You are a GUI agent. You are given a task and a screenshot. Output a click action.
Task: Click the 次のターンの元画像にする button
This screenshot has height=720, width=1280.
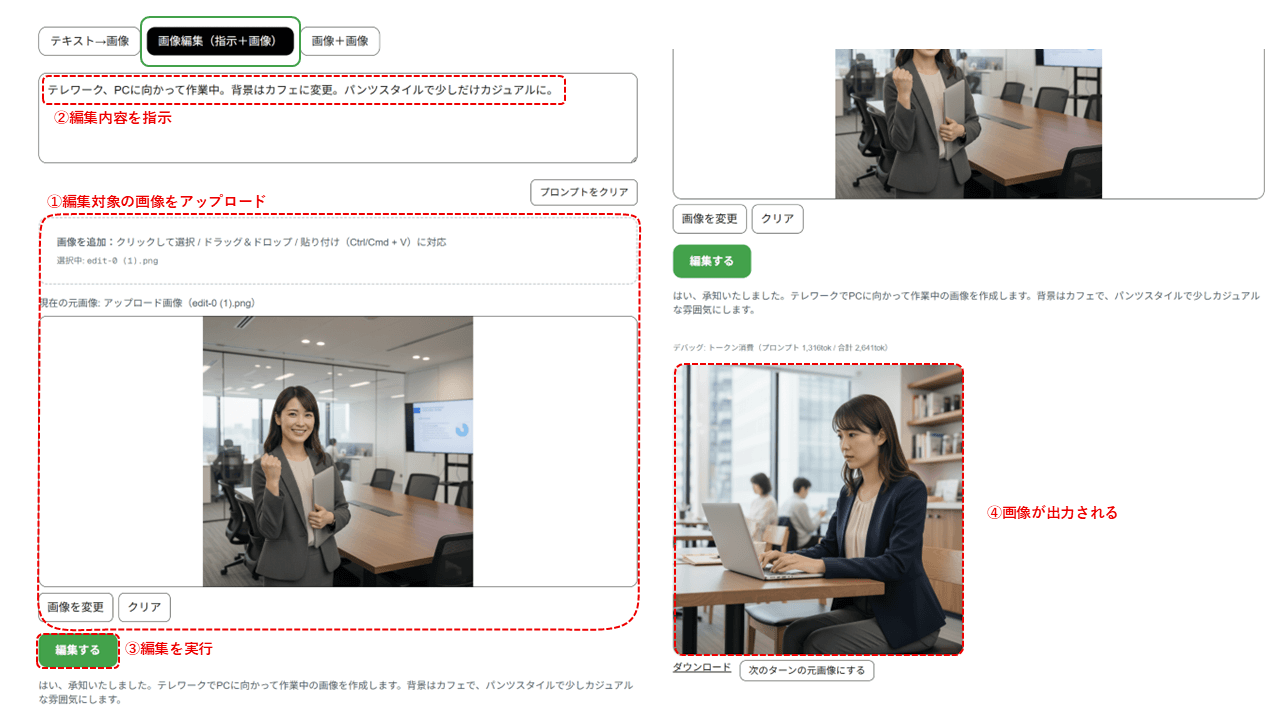[x=806, y=670]
